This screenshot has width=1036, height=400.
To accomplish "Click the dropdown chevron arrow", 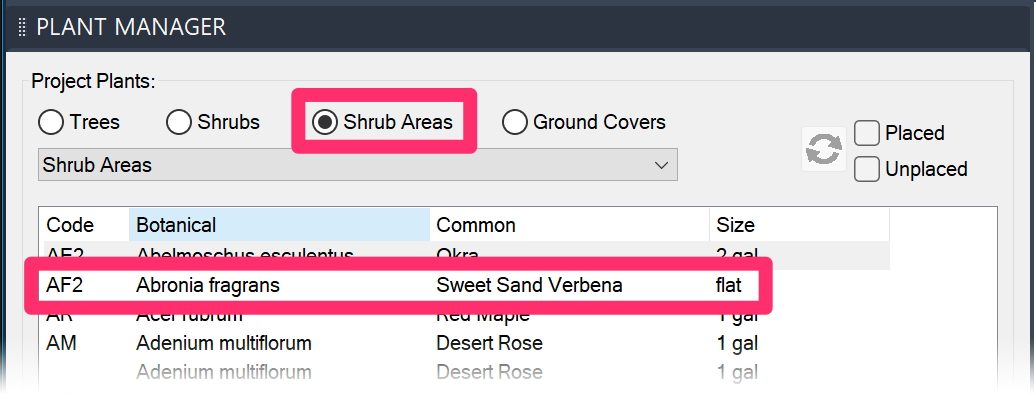I will (661, 165).
